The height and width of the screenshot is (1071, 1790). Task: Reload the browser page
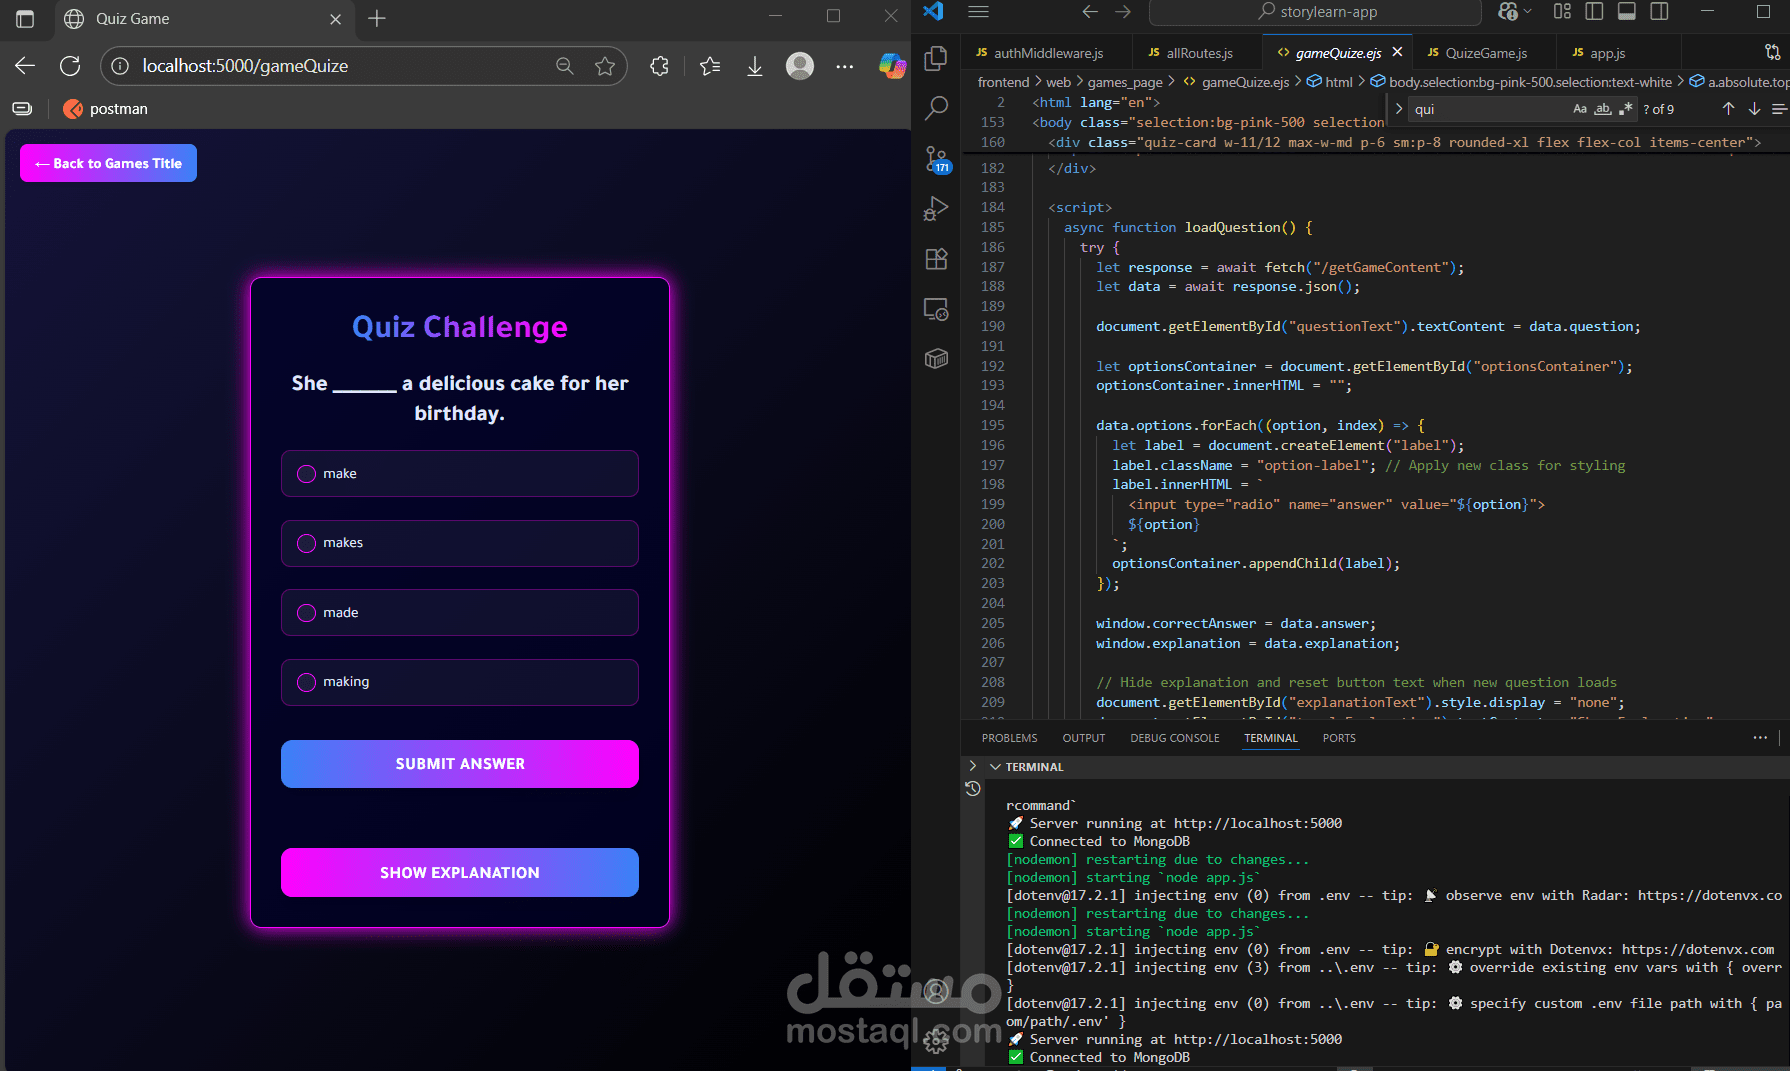pos(70,66)
